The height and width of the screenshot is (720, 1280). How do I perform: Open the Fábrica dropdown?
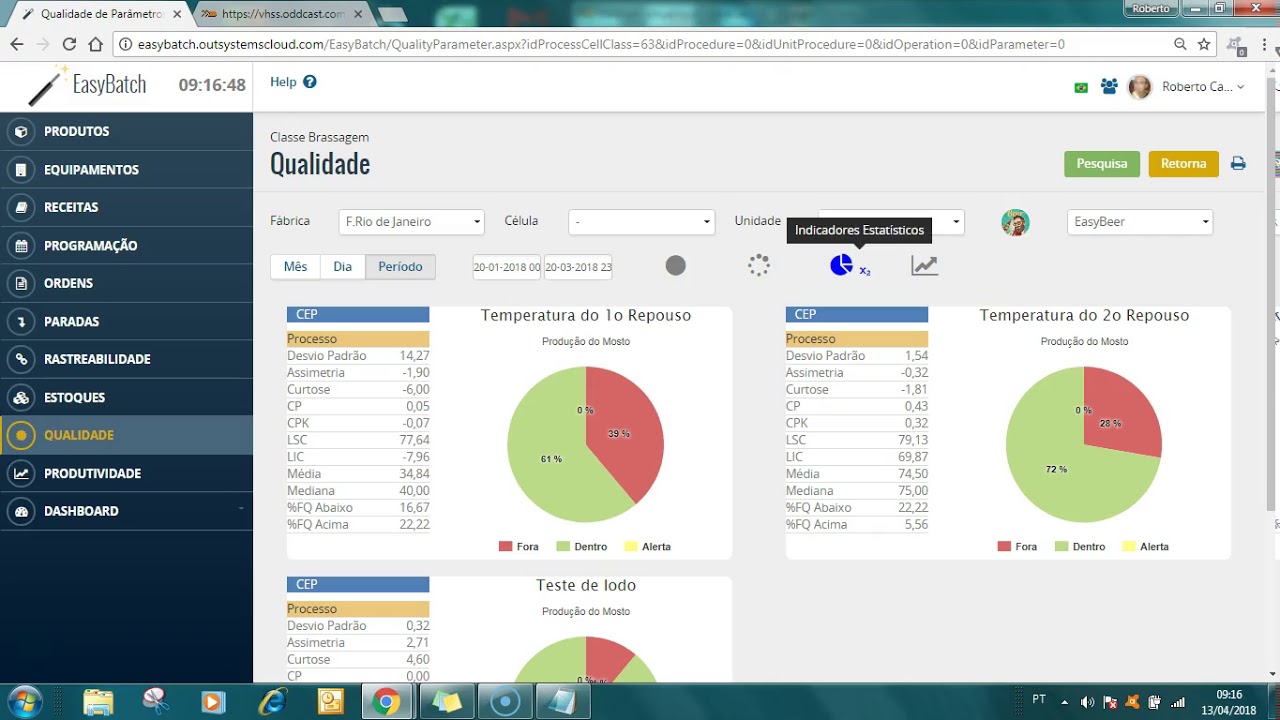[x=411, y=222]
